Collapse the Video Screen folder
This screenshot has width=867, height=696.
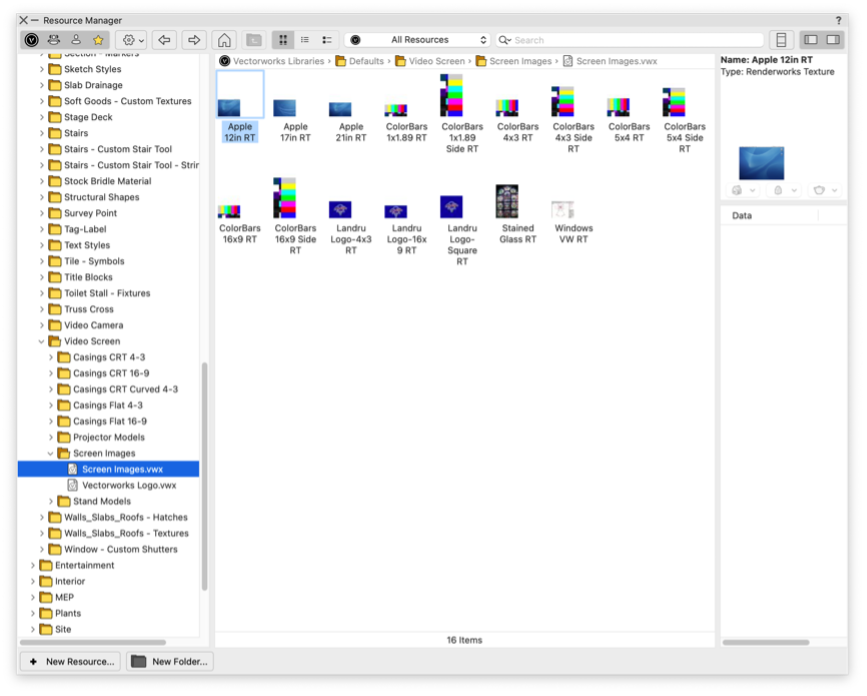(x=42, y=341)
